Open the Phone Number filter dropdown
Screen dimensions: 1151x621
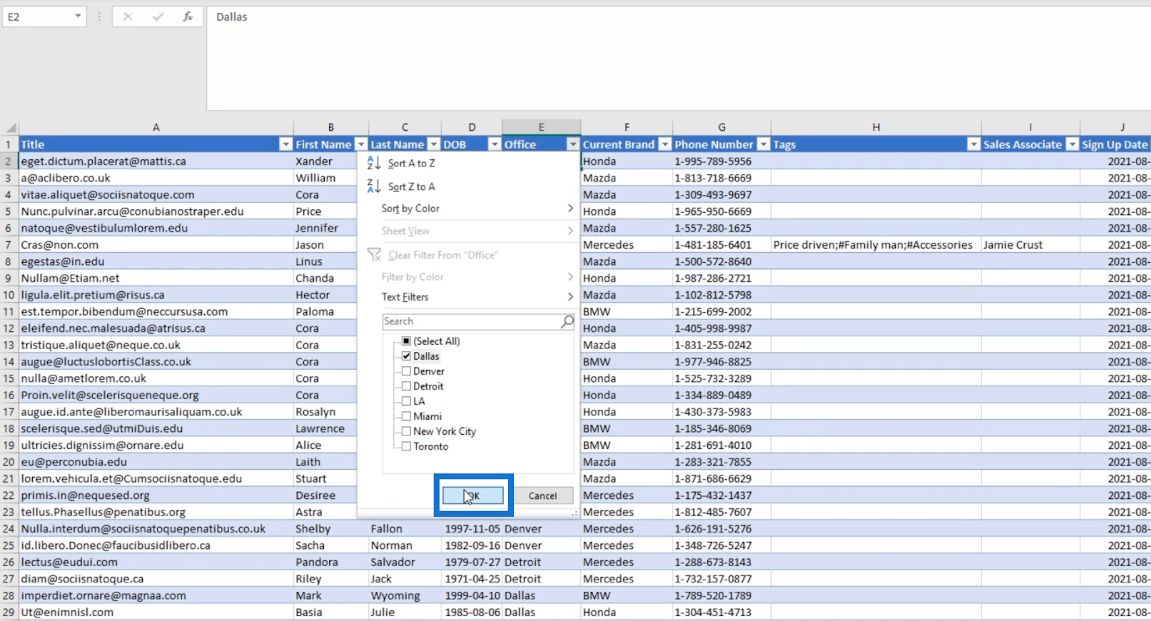click(763, 145)
